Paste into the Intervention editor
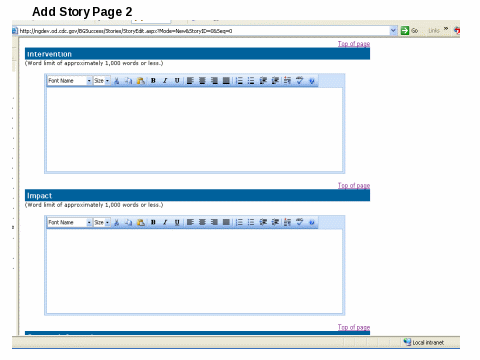 coord(141,81)
